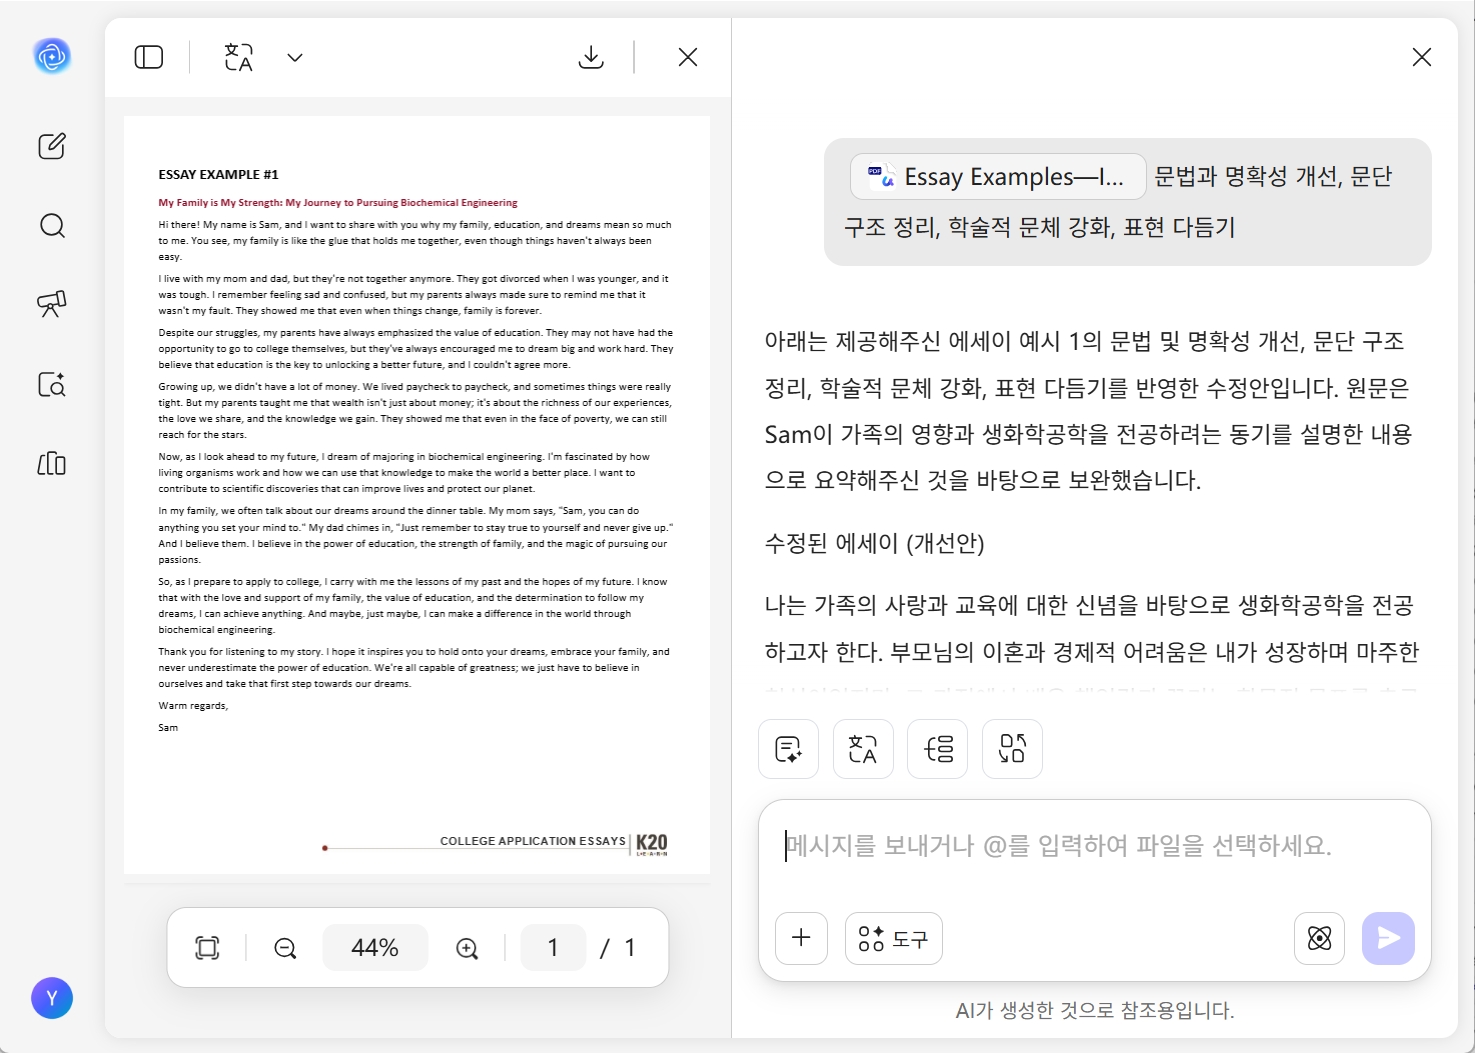Image resolution: width=1475 pixels, height=1053 pixels.
Task: Click the fit-to-page icon in zoom bar
Action: [207, 948]
